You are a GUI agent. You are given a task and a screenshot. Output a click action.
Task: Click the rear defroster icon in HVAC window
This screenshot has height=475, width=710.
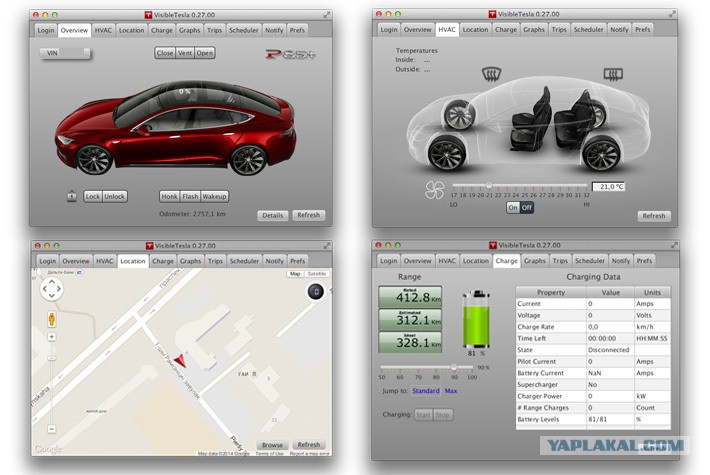click(x=613, y=74)
